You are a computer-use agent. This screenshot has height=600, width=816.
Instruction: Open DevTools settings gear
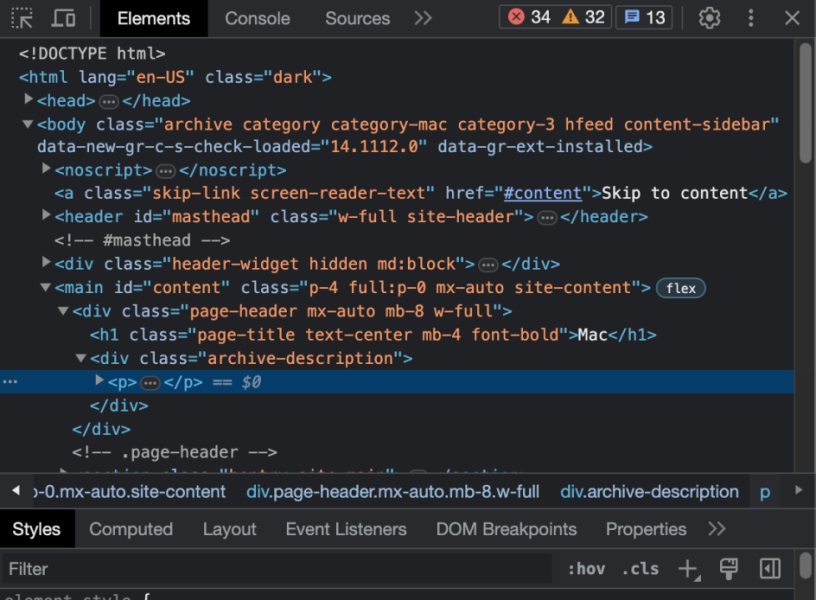click(x=709, y=17)
